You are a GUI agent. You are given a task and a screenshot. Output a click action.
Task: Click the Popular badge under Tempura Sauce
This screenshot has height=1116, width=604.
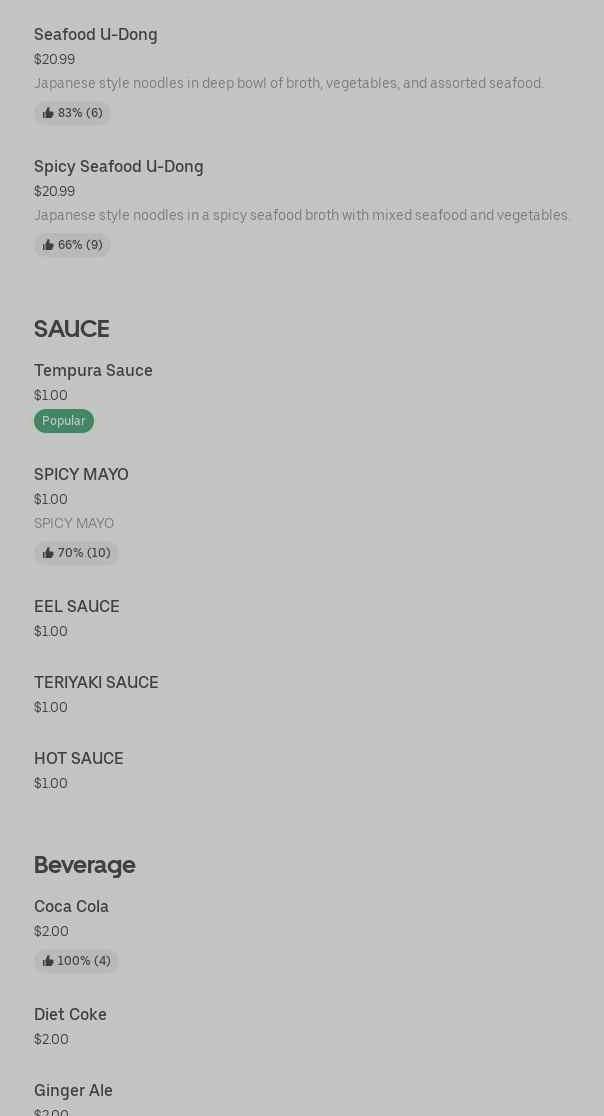pyautogui.click(x=64, y=421)
